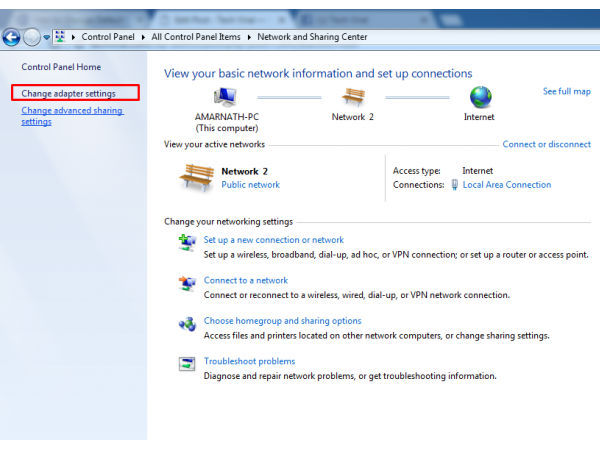Click the homegroup and sharing options icon
The width and height of the screenshot is (600, 450).
(x=187, y=323)
